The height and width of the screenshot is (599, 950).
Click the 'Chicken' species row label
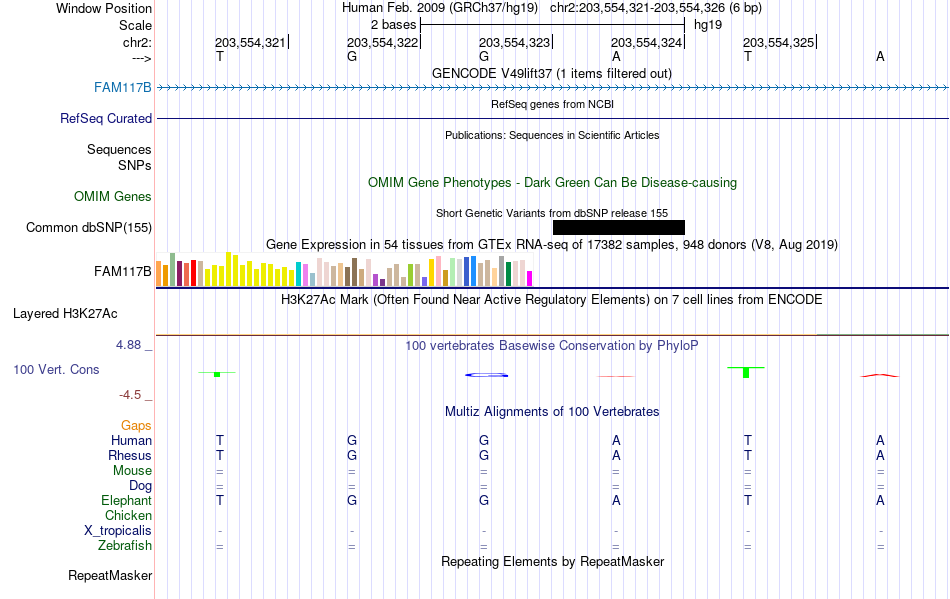tap(128, 515)
